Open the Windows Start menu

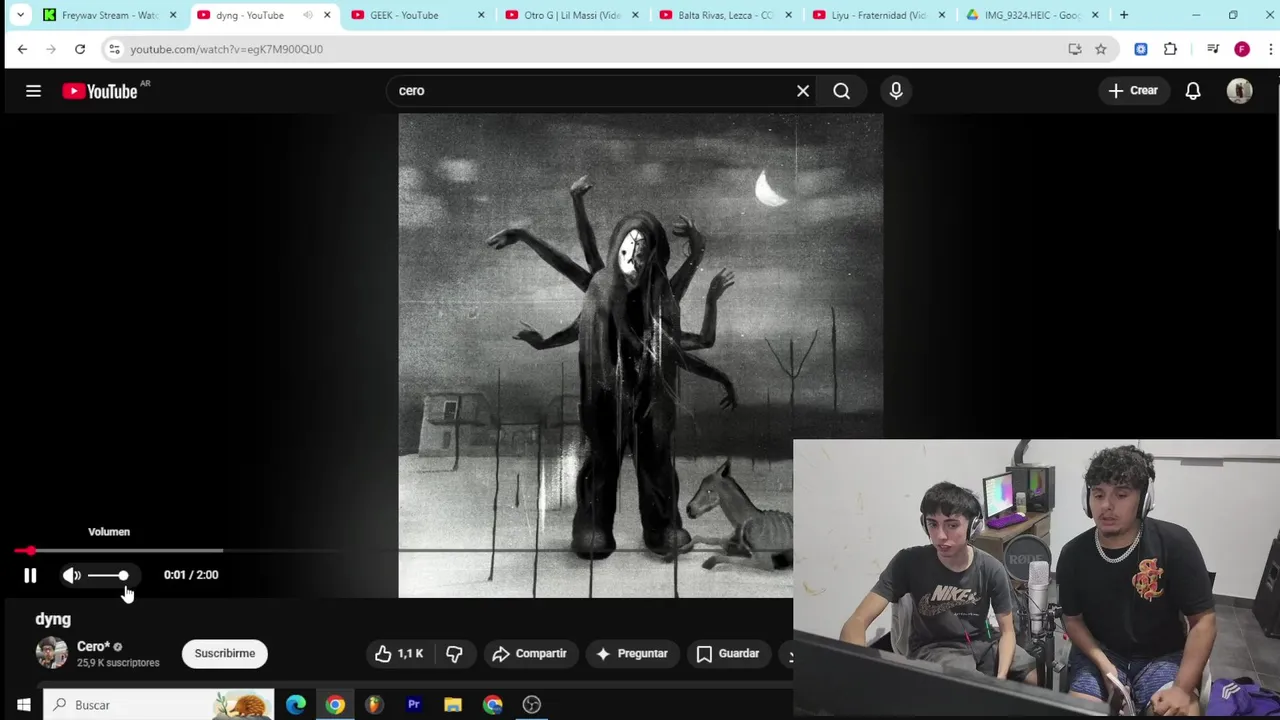tap(23, 705)
